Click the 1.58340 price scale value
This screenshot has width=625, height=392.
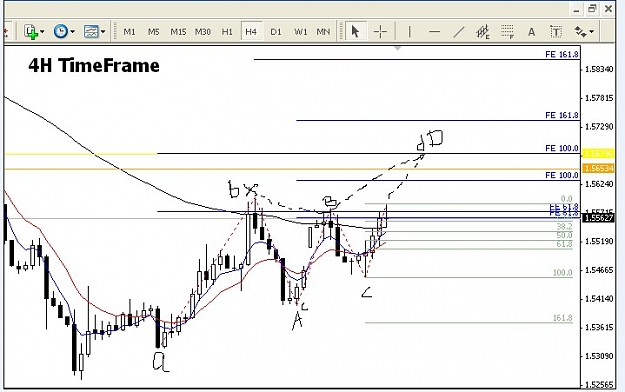click(599, 69)
